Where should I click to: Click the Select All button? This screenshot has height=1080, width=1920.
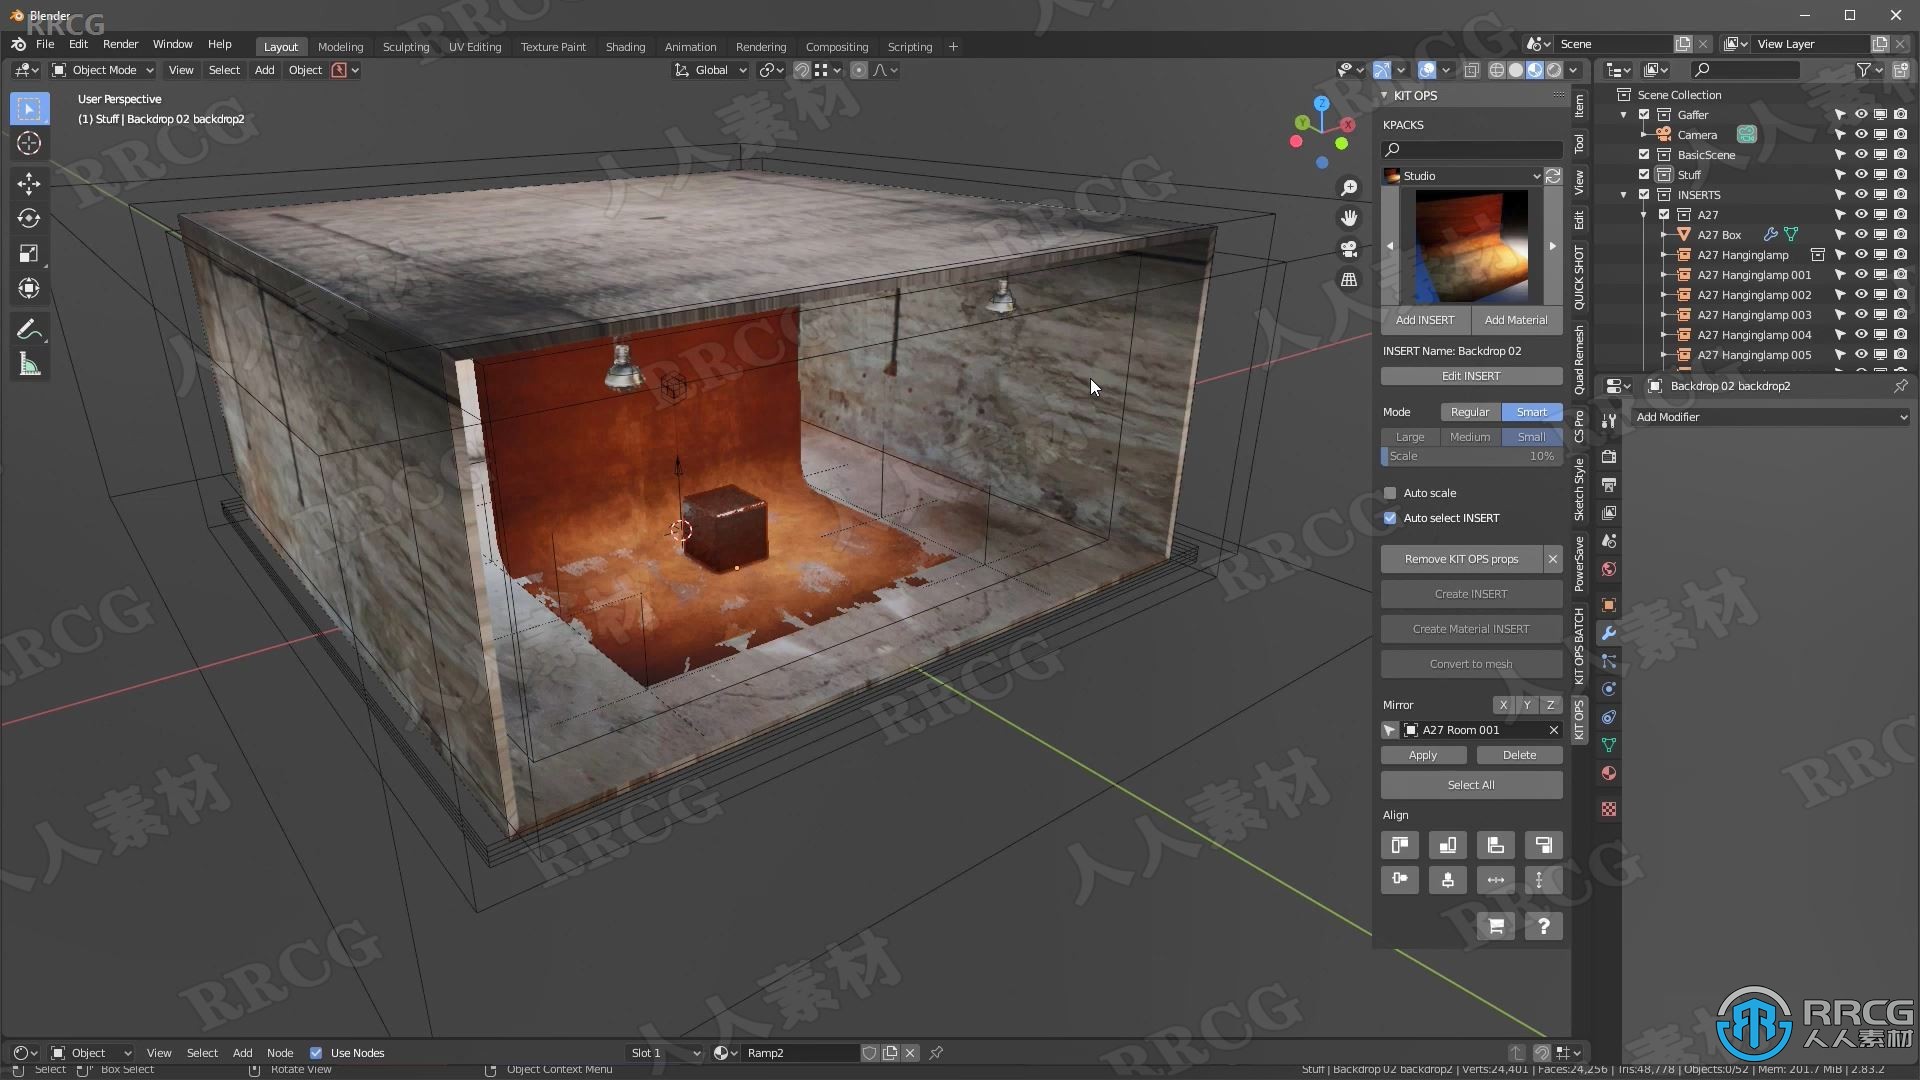pyautogui.click(x=1471, y=785)
